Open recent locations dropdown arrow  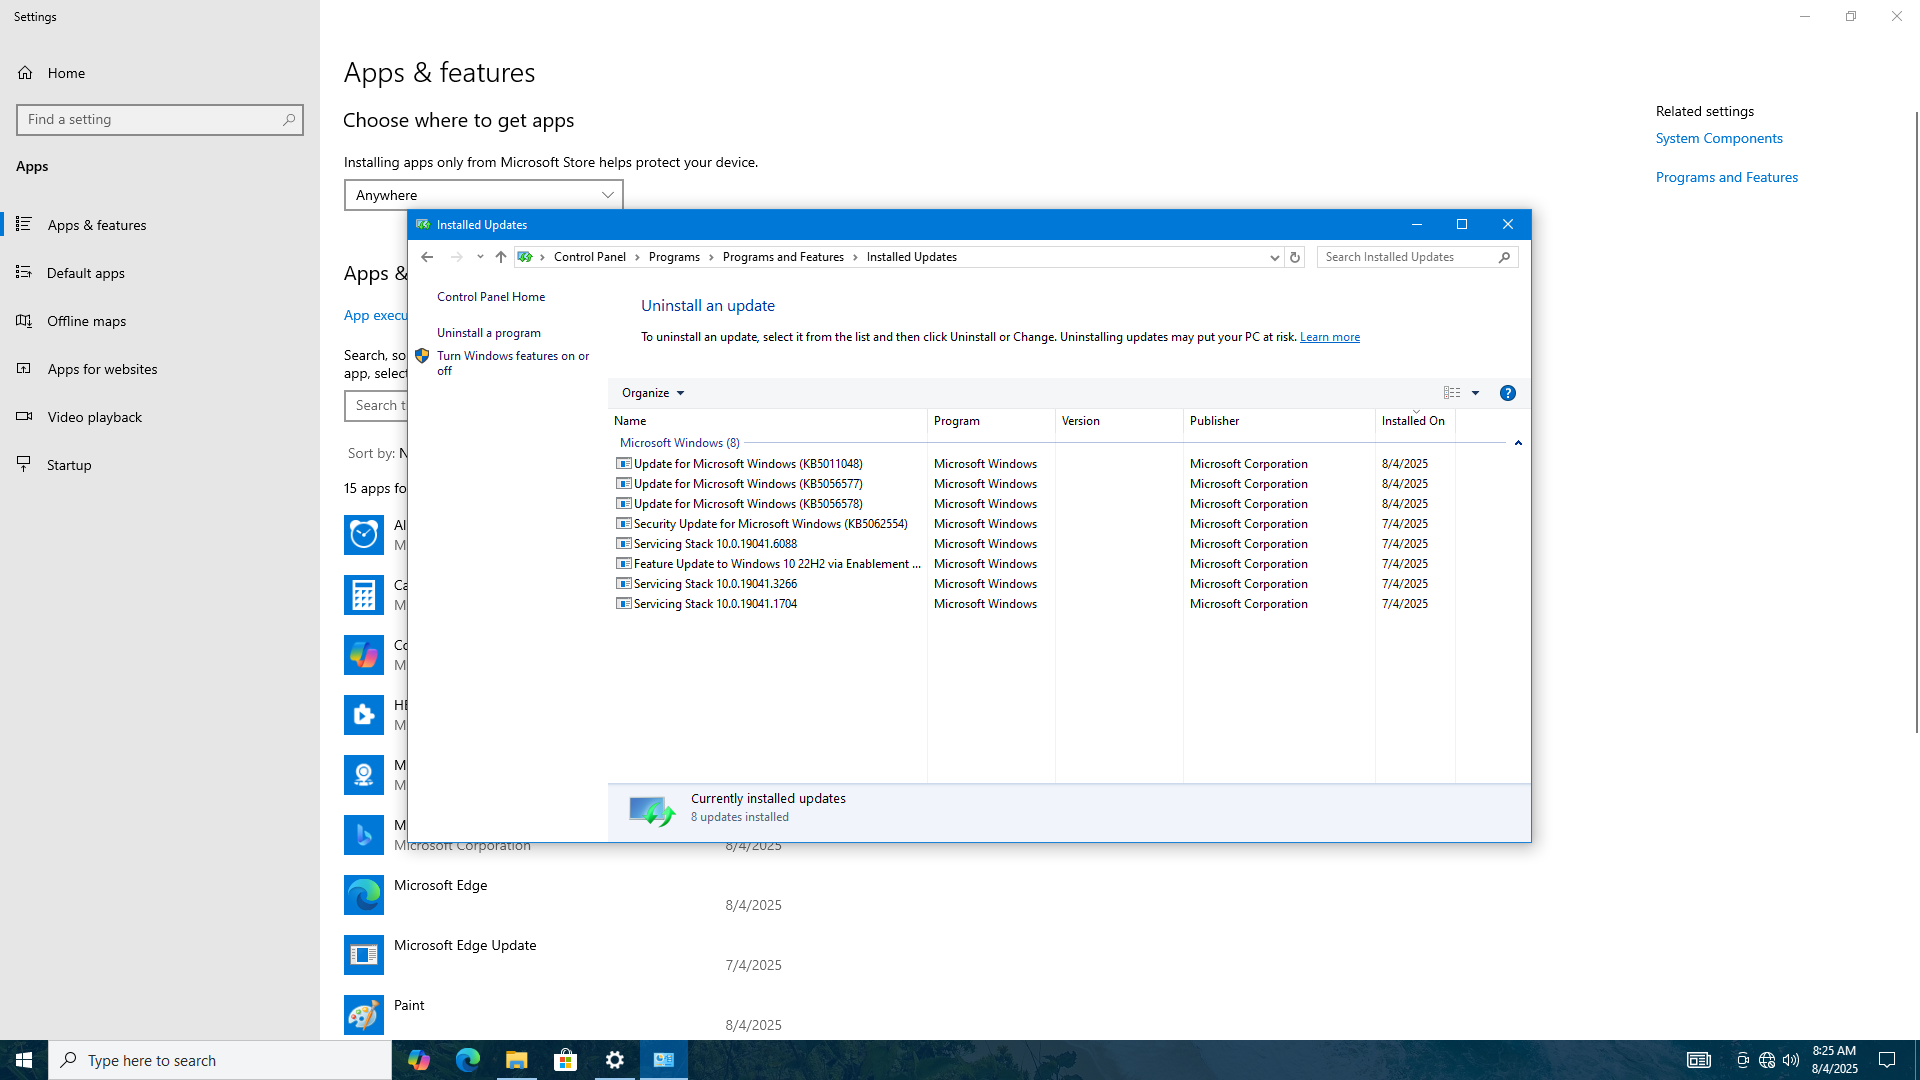pyautogui.click(x=480, y=257)
